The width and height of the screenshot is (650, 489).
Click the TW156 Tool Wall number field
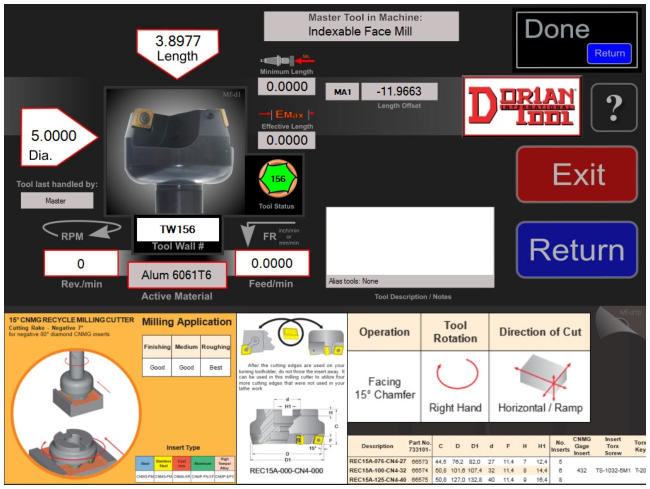(177, 229)
